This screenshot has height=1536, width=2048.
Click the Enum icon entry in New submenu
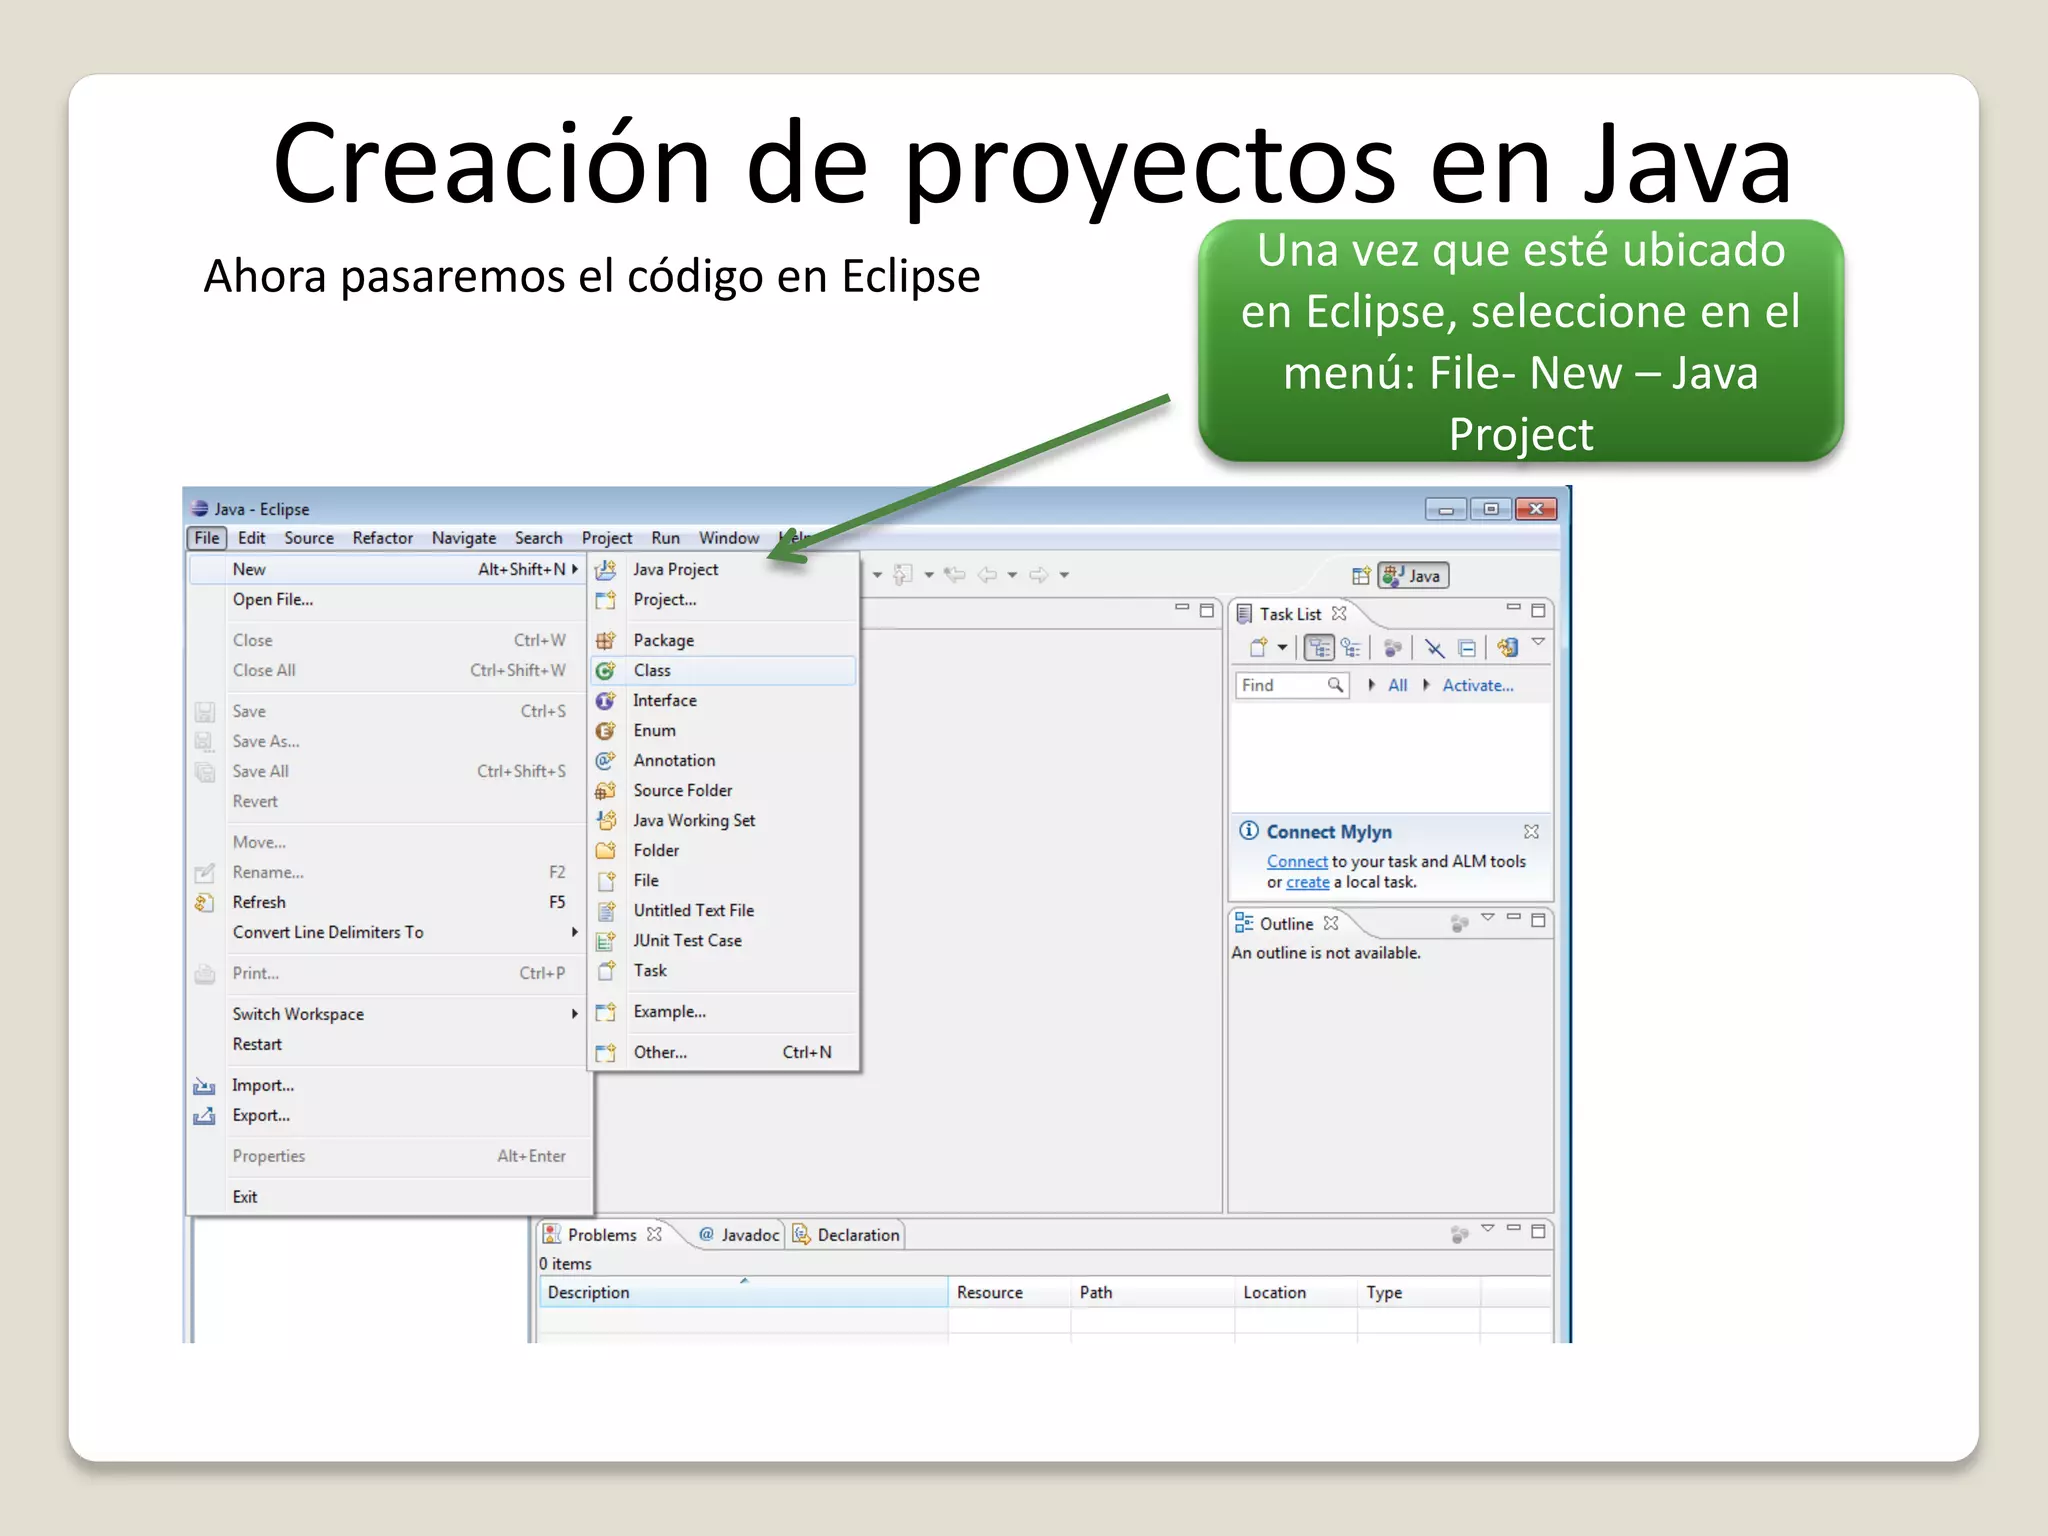point(605,730)
